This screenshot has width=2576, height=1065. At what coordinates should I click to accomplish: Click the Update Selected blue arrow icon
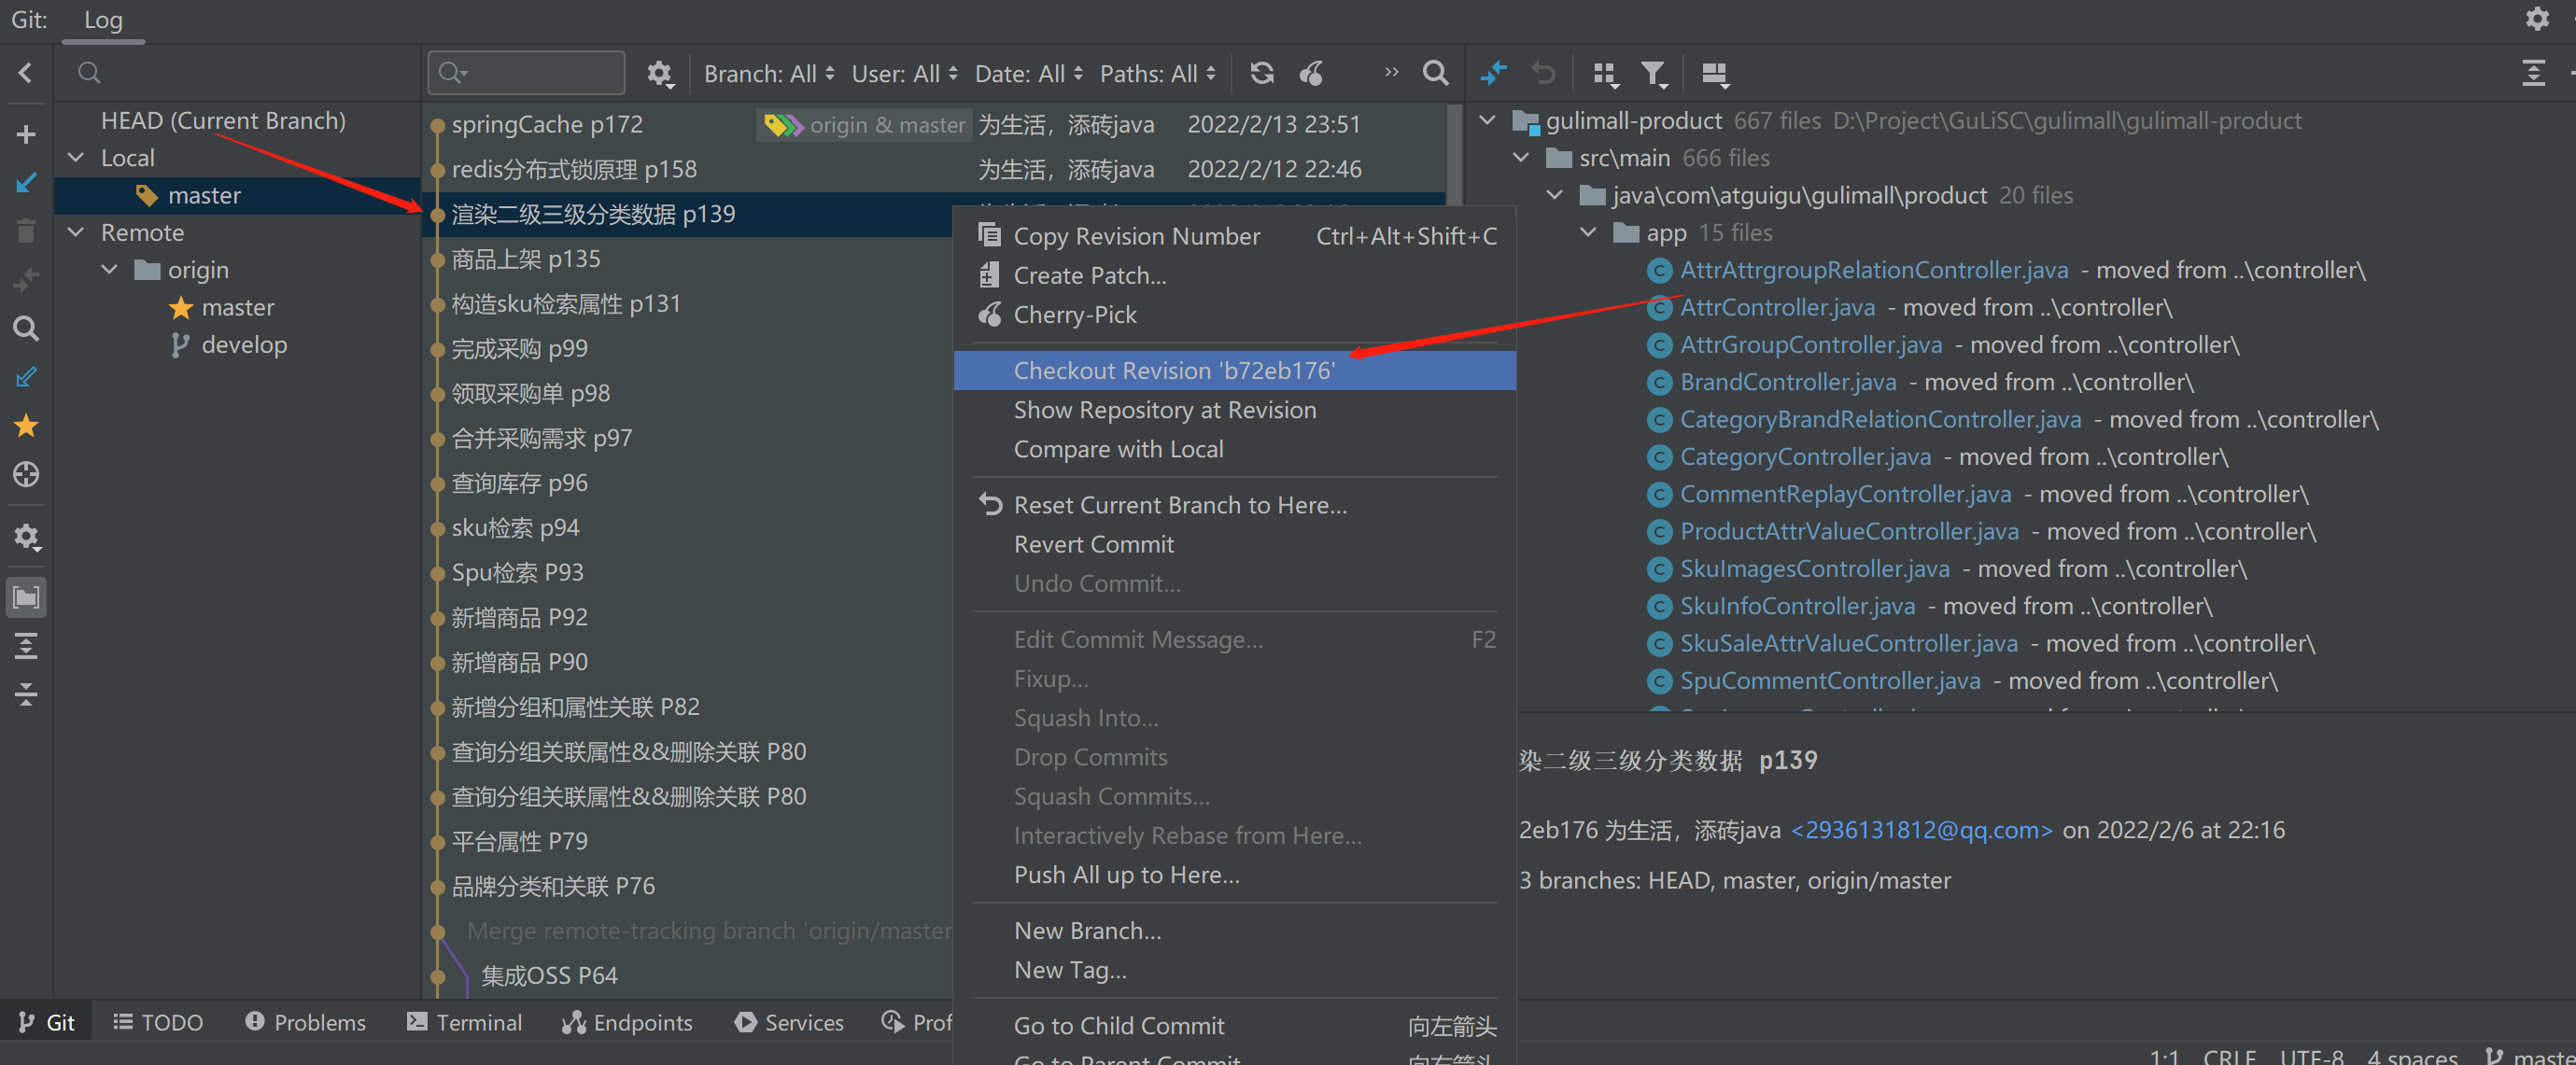tap(26, 183)
